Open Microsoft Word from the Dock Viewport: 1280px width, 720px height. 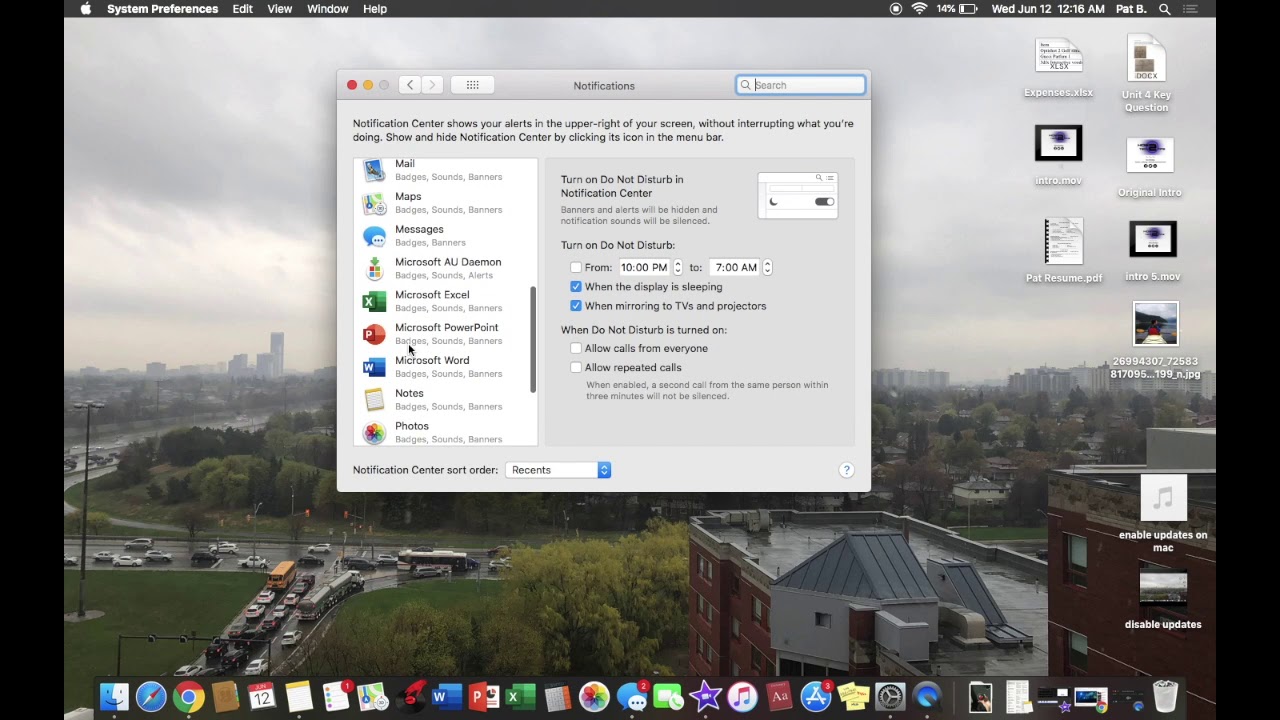446,696
